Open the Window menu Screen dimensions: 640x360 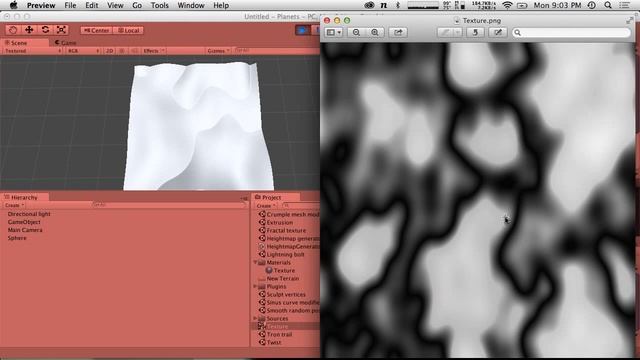point(191,5)
